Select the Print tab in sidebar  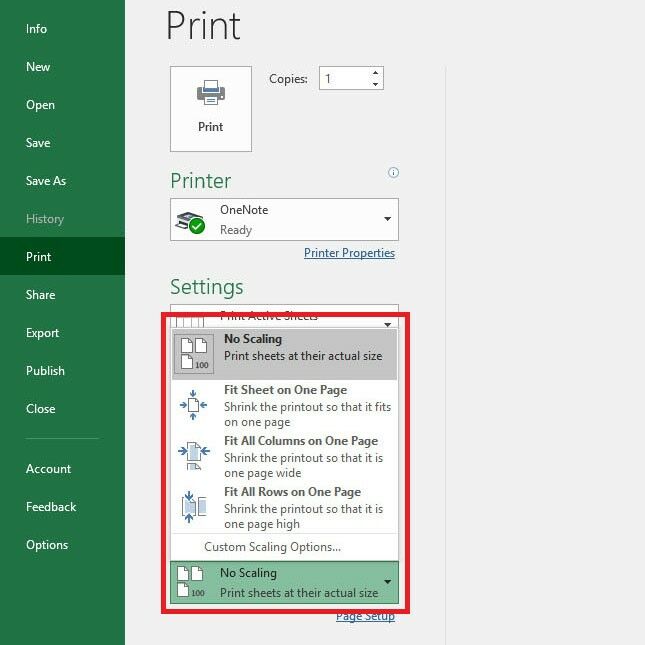(x=62, y=256)
